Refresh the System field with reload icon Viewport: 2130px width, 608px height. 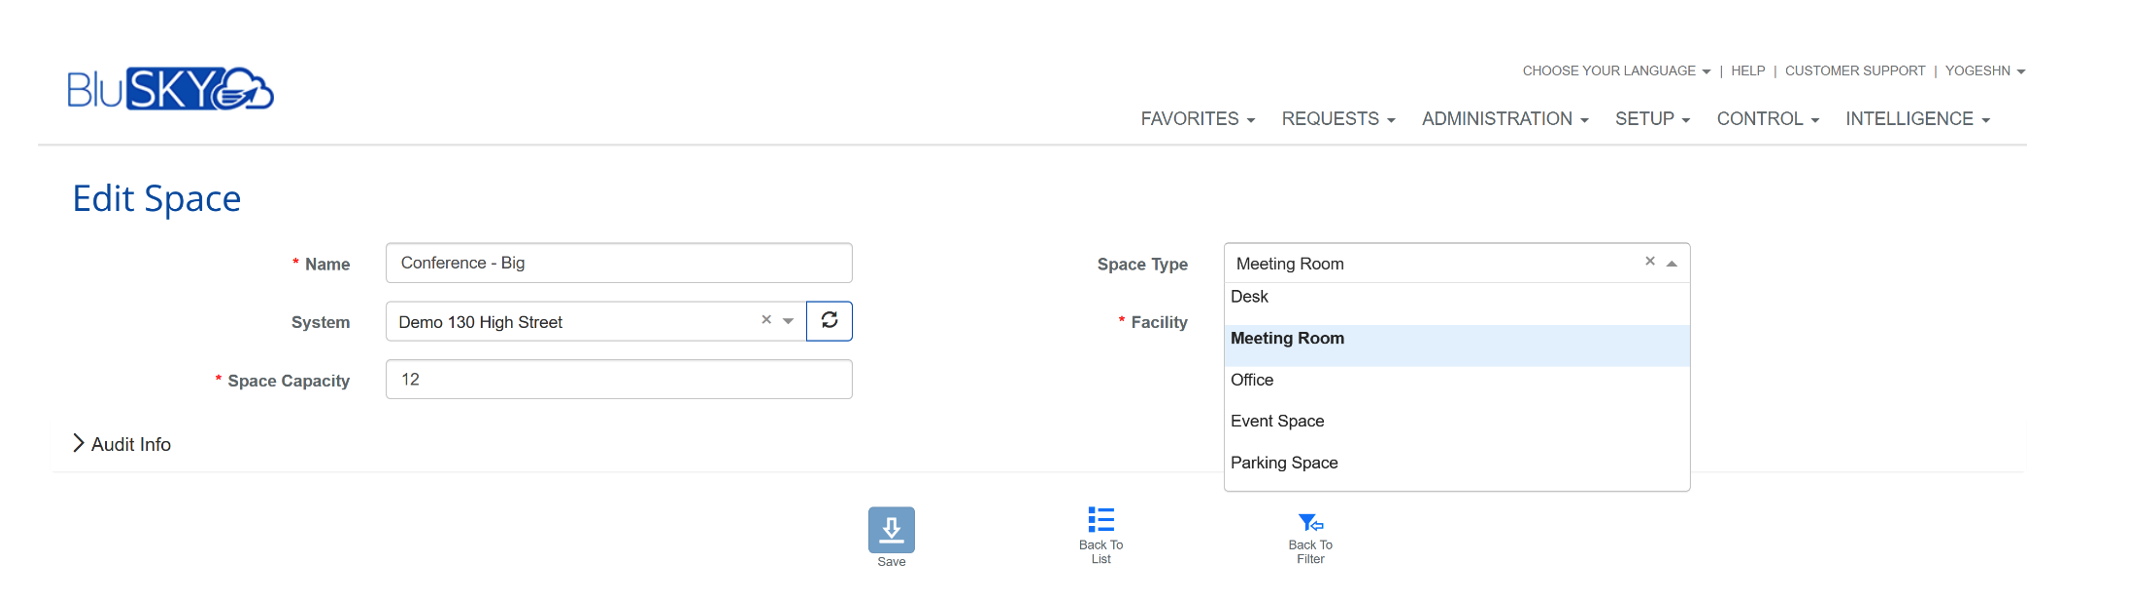[x=829, y=321]
